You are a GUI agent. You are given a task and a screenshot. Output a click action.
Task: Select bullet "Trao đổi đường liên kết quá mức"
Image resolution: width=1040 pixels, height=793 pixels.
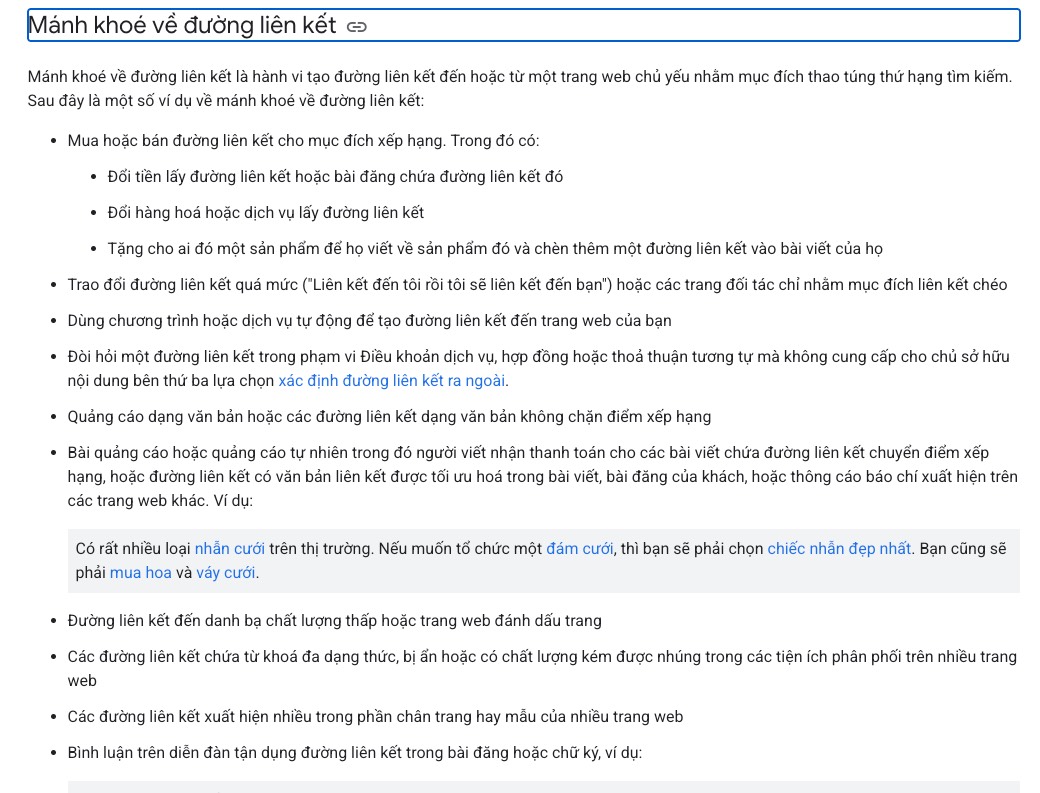[x=537, y=284]
